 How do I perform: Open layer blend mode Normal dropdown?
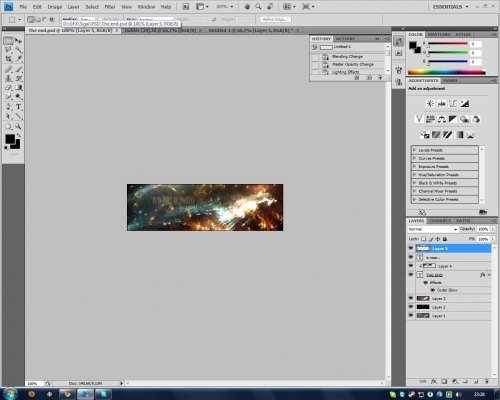[x=433, y=229]
